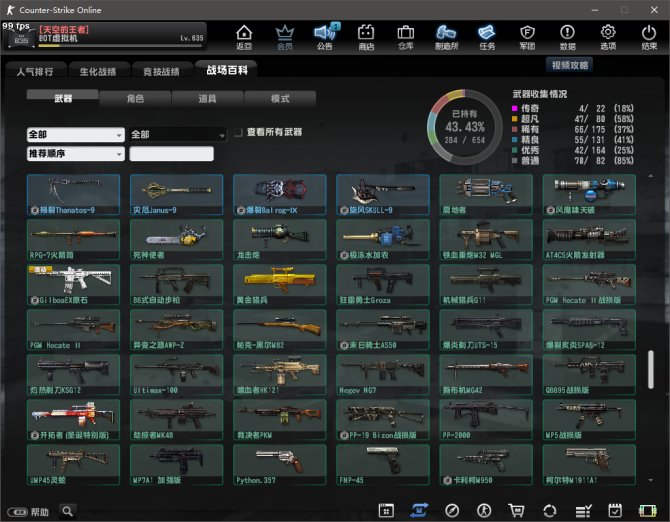Expand the dark 全部 dropdown
This screenshot has height=522, width=670.
click(178, 135)
